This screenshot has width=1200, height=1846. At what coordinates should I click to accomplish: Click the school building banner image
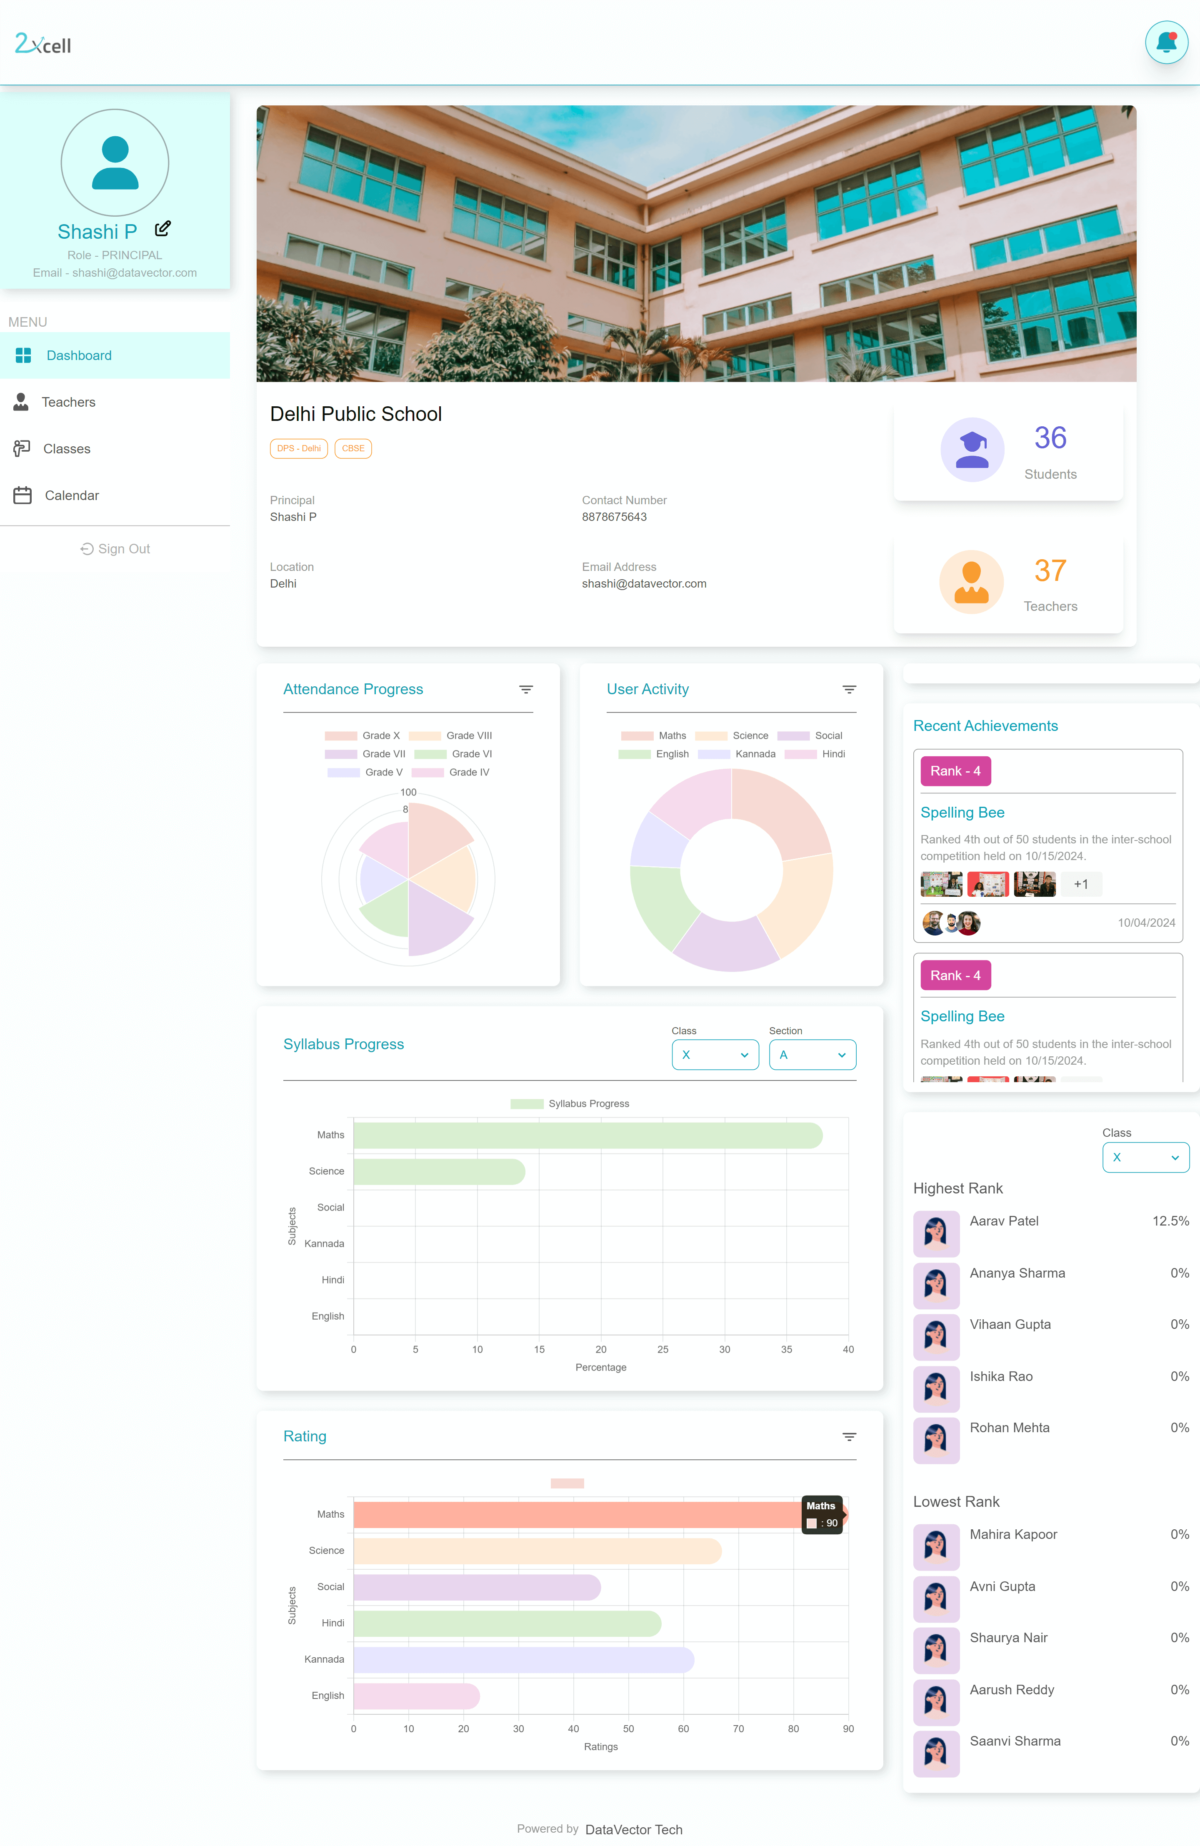tap(696, 243)
